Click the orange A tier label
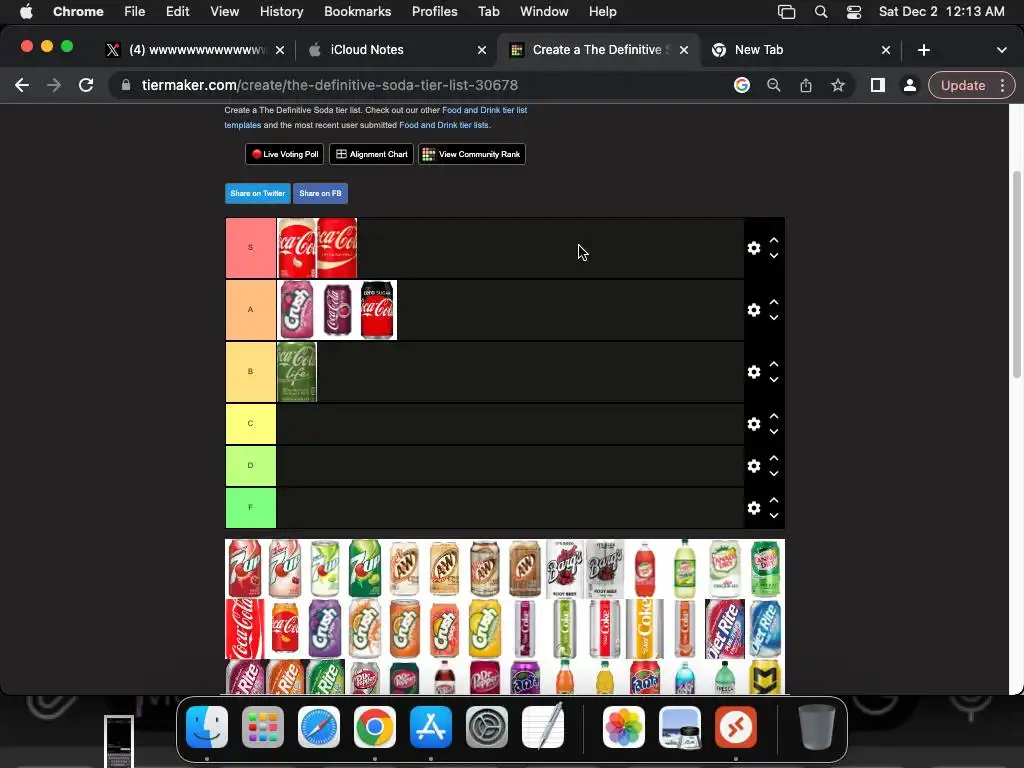This screenshot has width=1024, height=768. tap(251, 310)
